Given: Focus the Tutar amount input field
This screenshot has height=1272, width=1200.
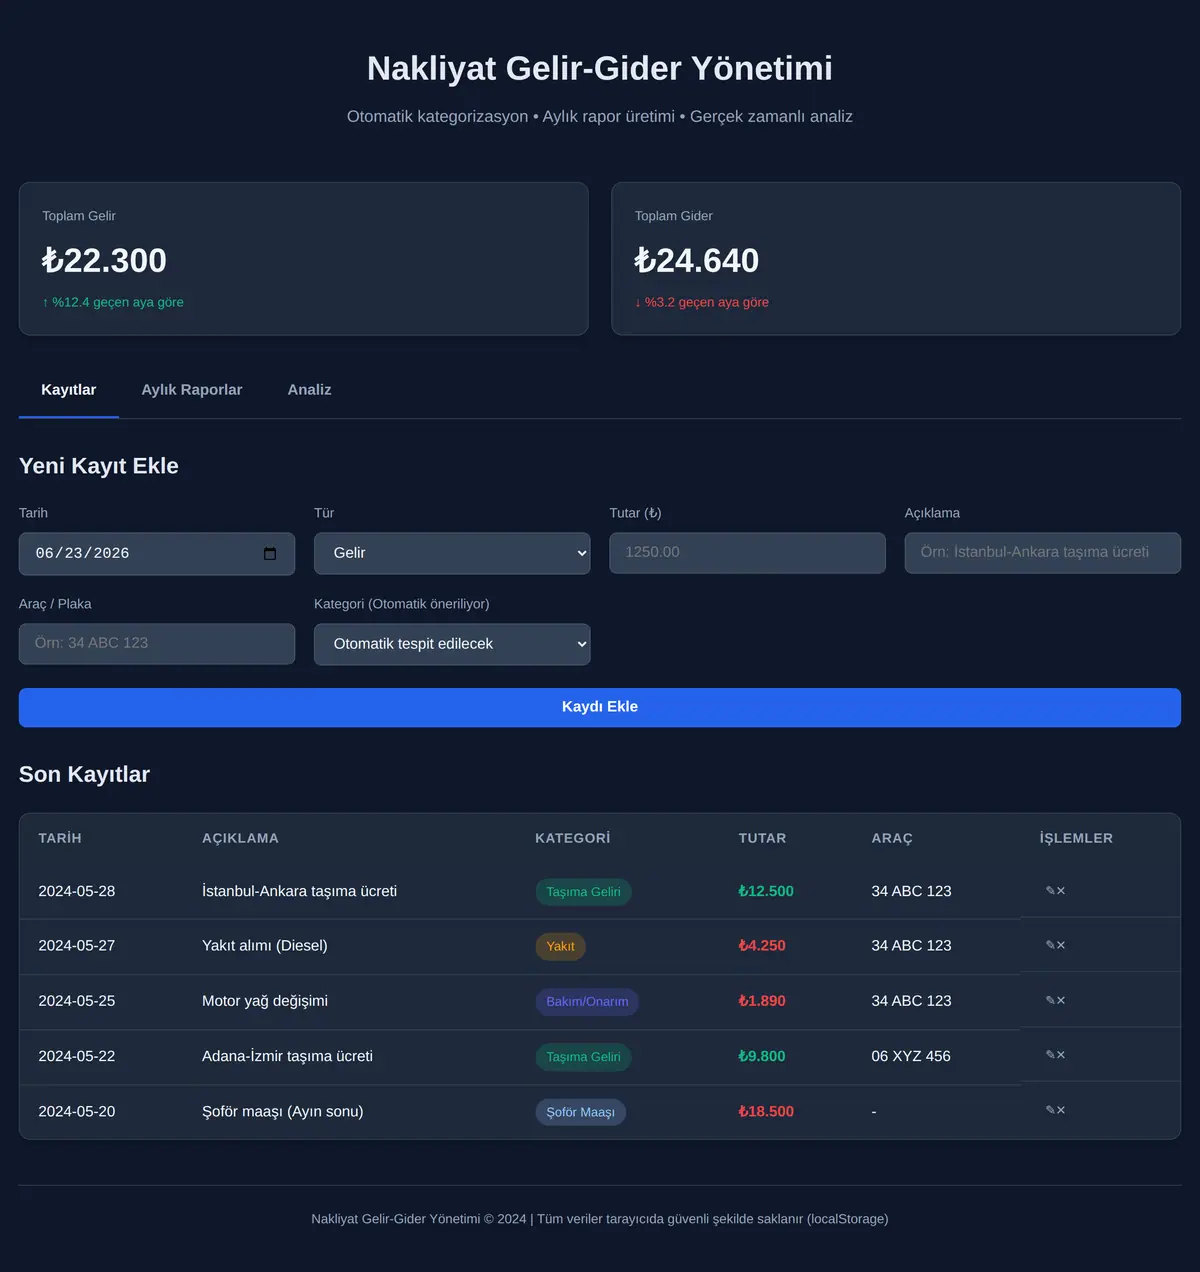Looking at the screenshot, I should (x=747, y=552).
